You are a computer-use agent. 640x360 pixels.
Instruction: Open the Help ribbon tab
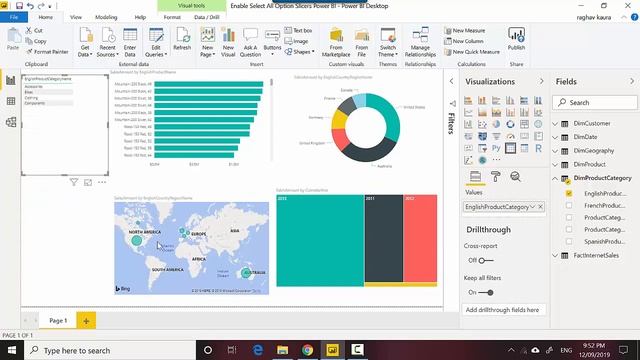140,17
